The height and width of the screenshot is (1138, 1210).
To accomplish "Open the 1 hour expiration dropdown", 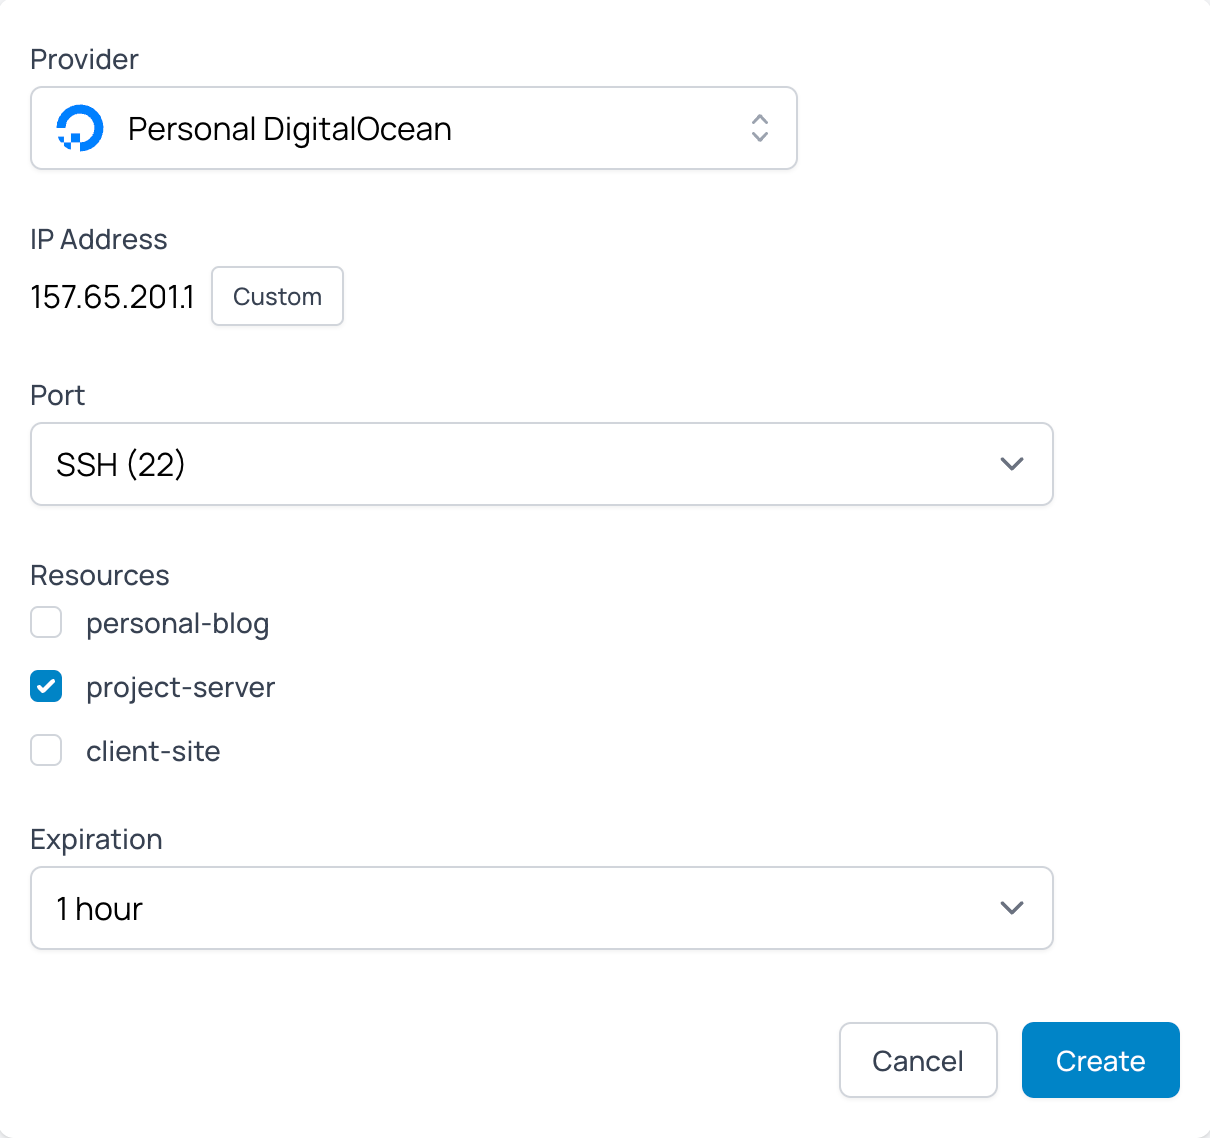I will (x=542, y=908).
